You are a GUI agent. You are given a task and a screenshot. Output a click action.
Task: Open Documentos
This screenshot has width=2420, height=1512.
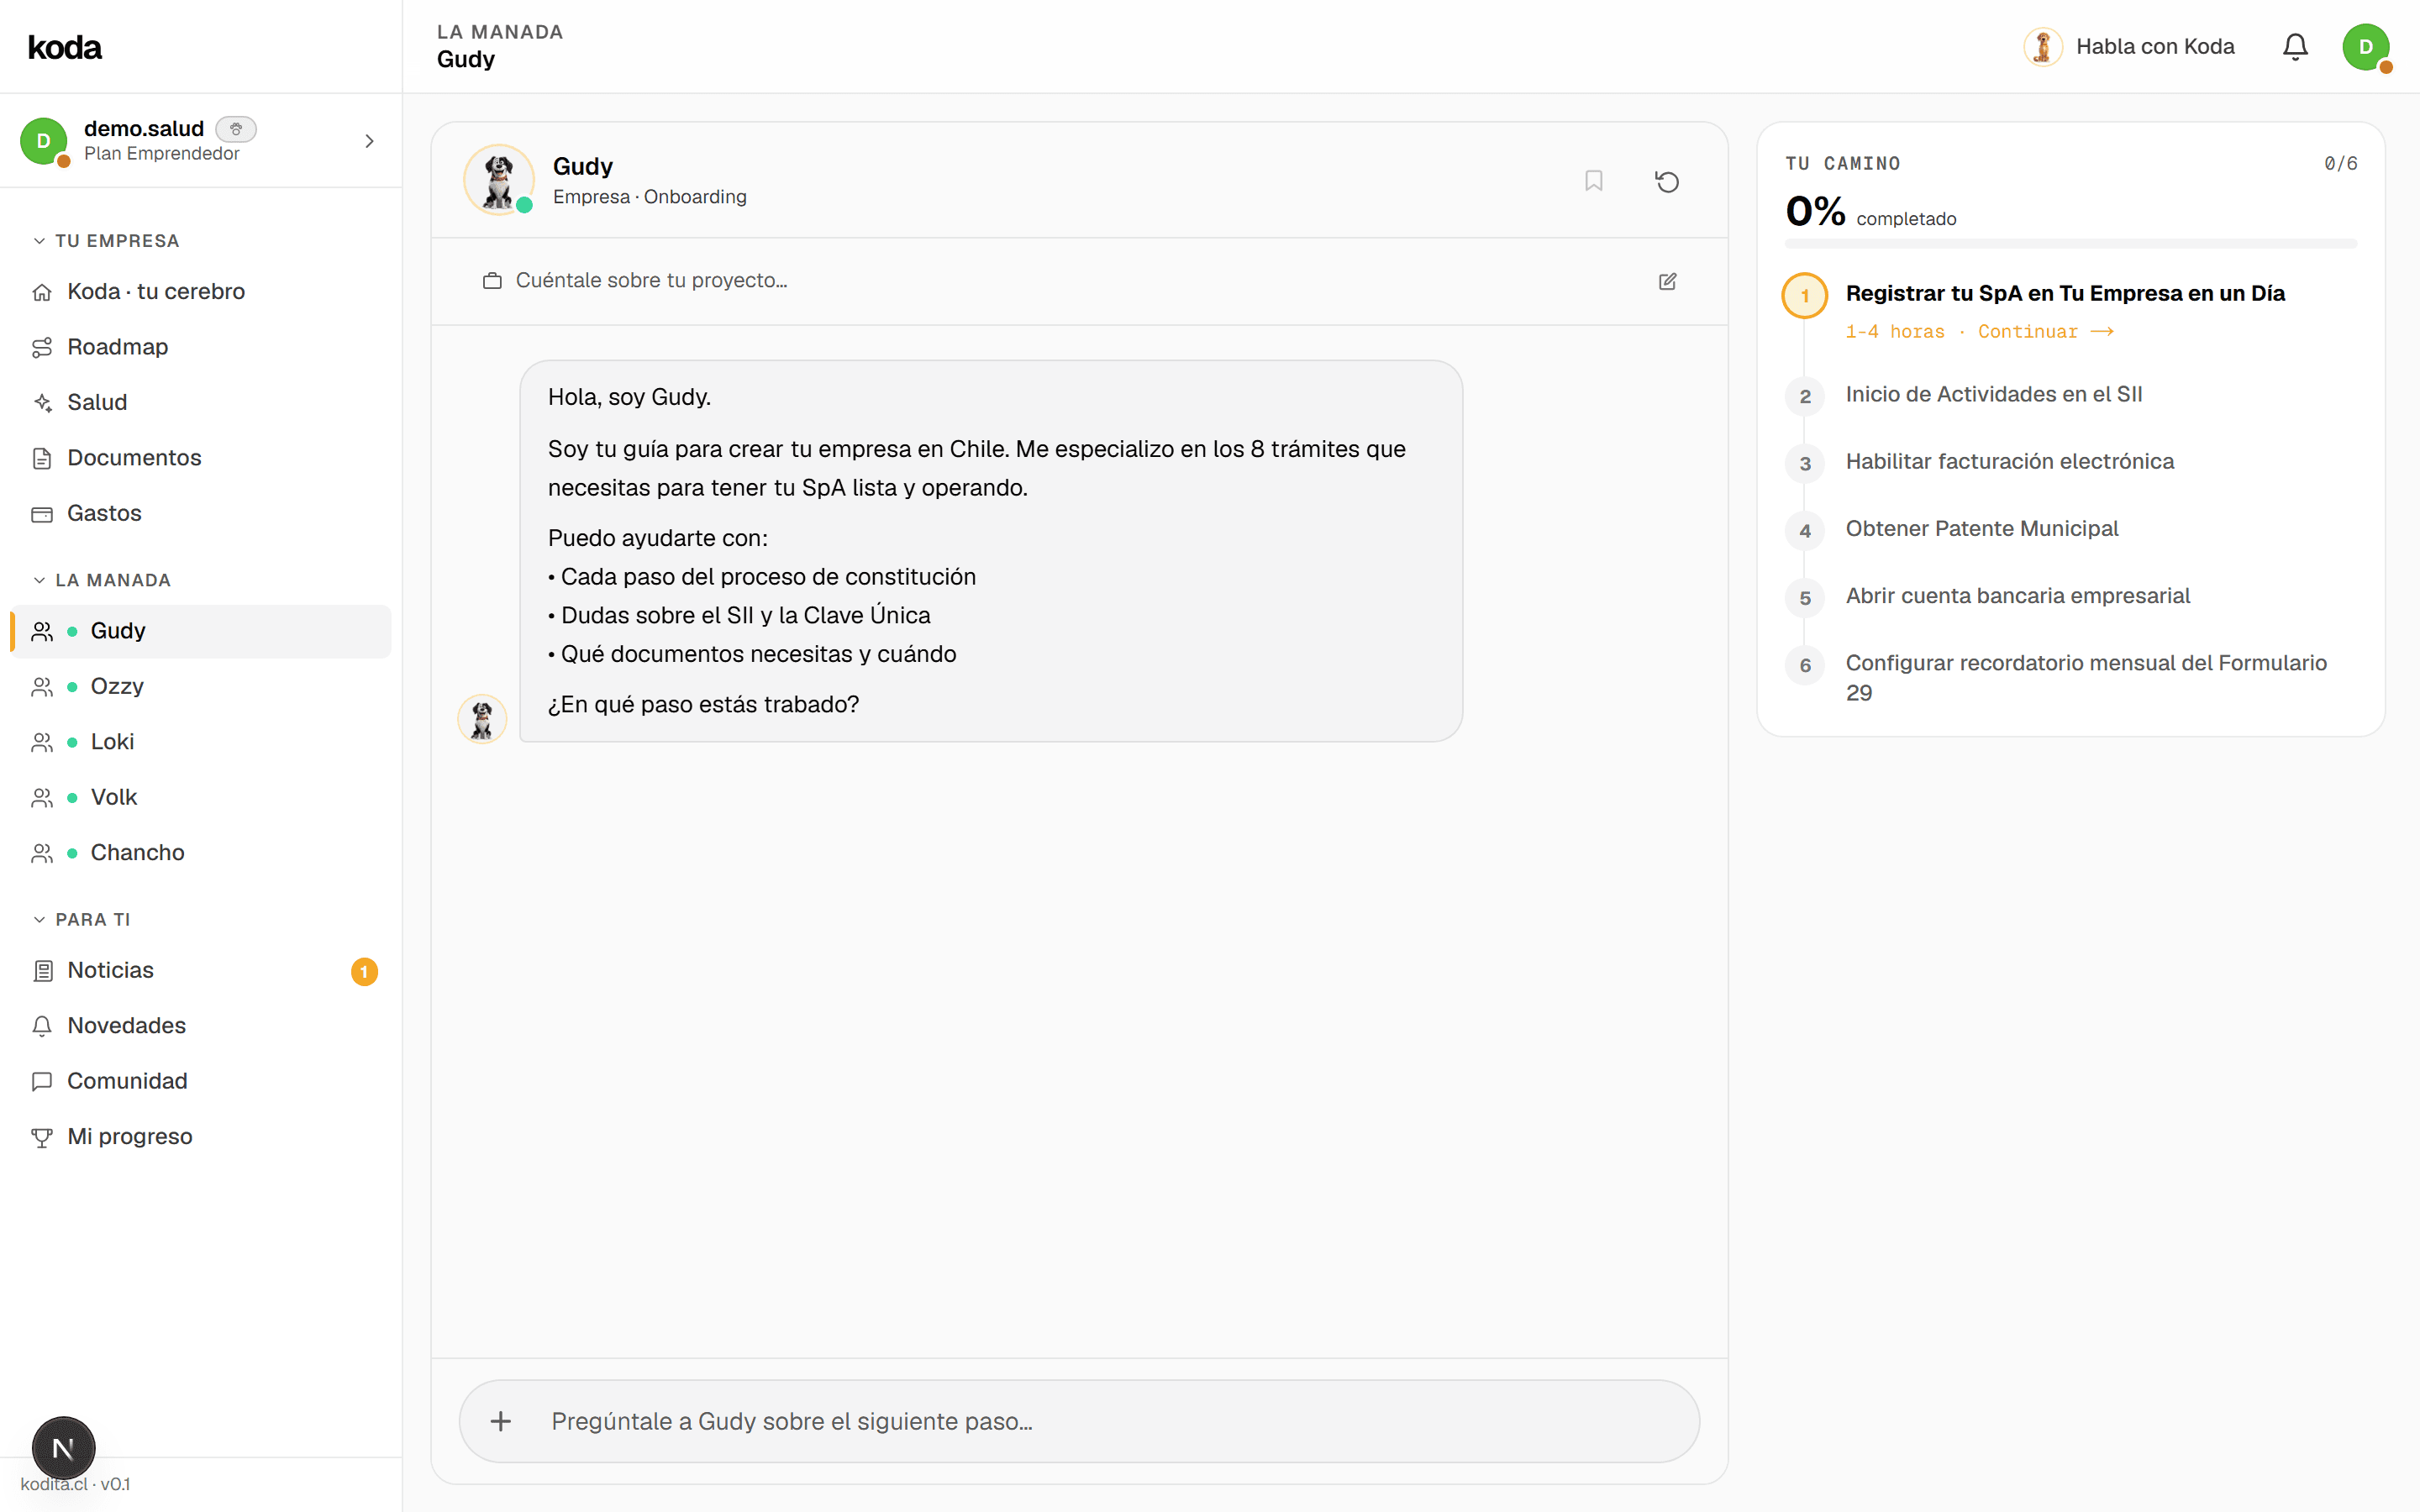click(x=200, y=458)
